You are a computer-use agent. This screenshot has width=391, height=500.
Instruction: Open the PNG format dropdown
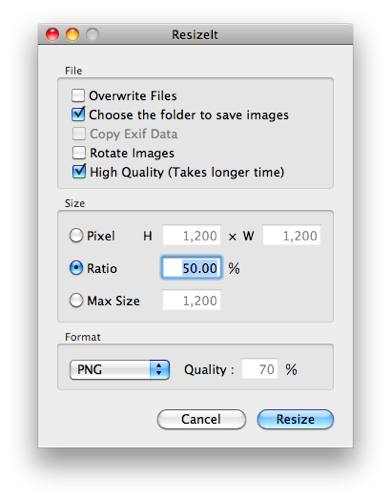[120, 369]
